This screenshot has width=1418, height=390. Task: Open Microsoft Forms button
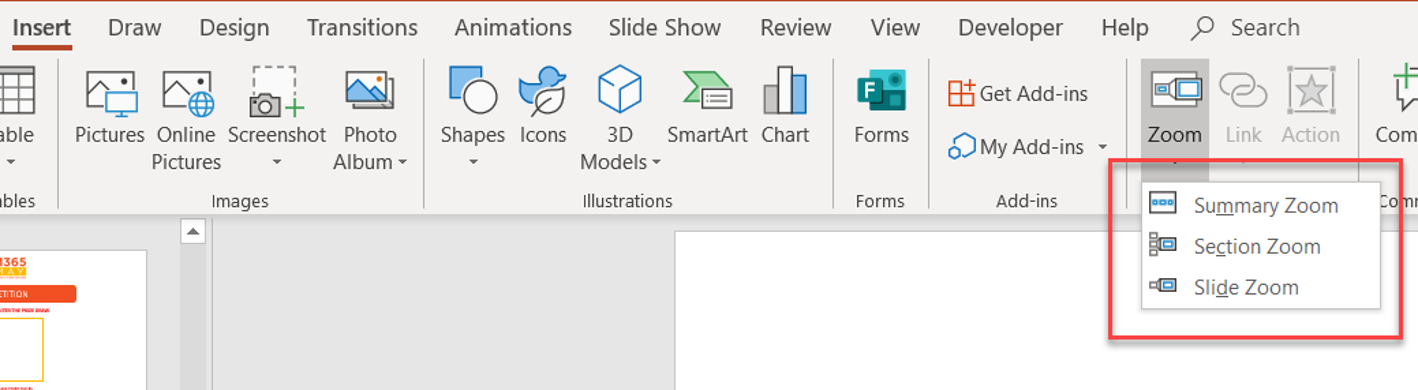(881, 107)
